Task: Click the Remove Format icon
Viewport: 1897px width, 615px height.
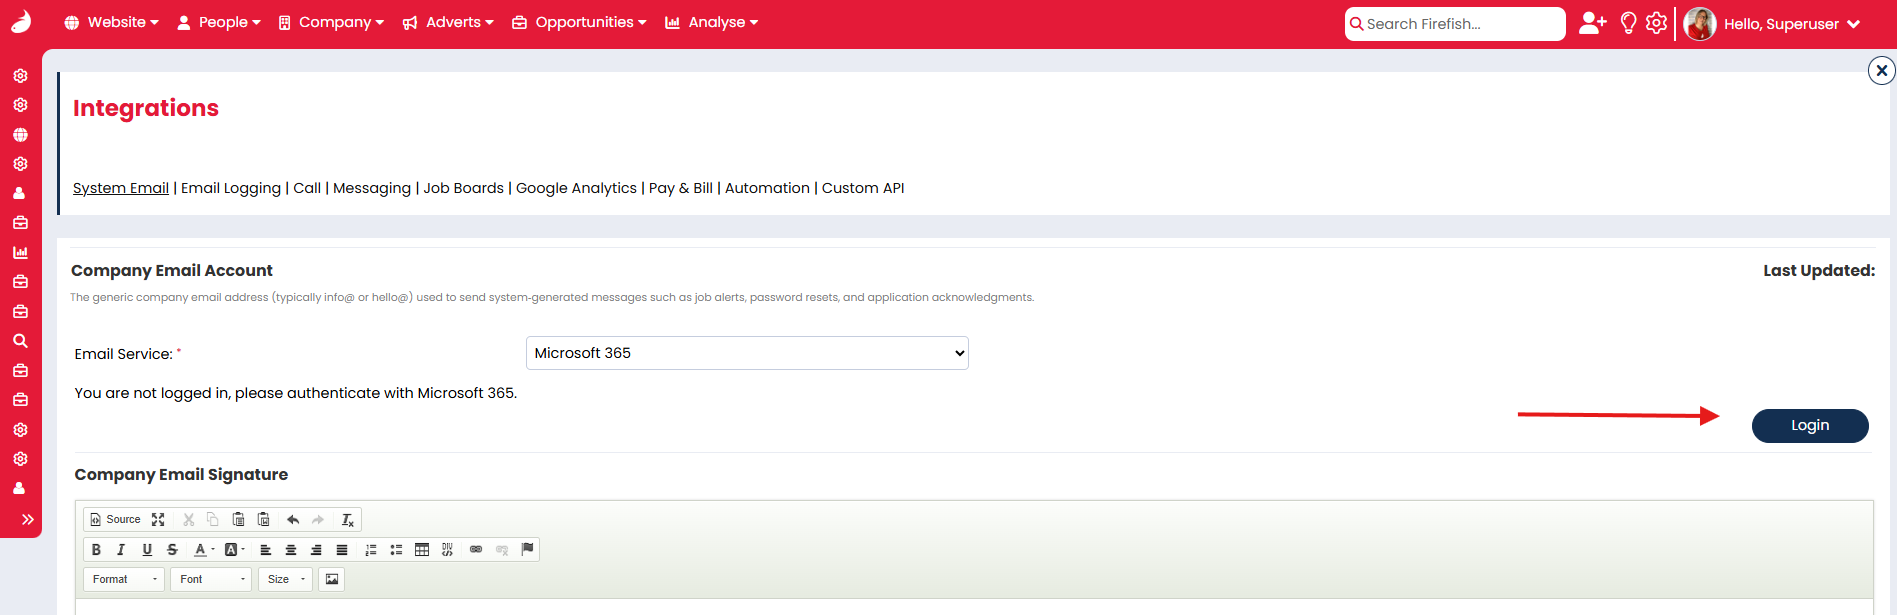Action: pos(348,519)
